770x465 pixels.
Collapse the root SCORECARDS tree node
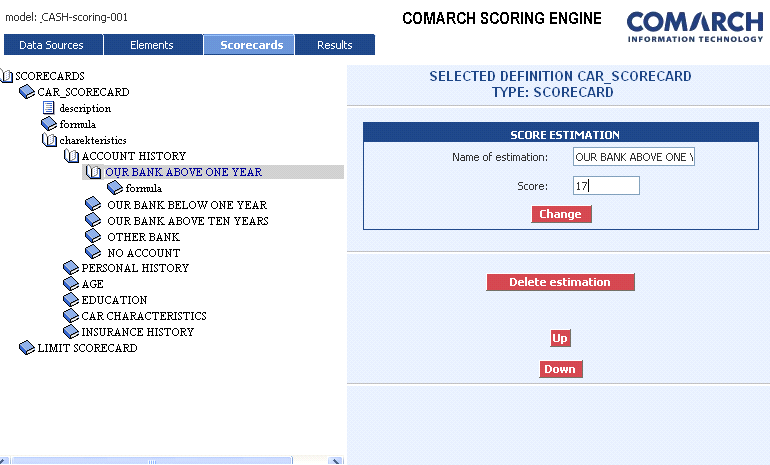pos(7,76)
